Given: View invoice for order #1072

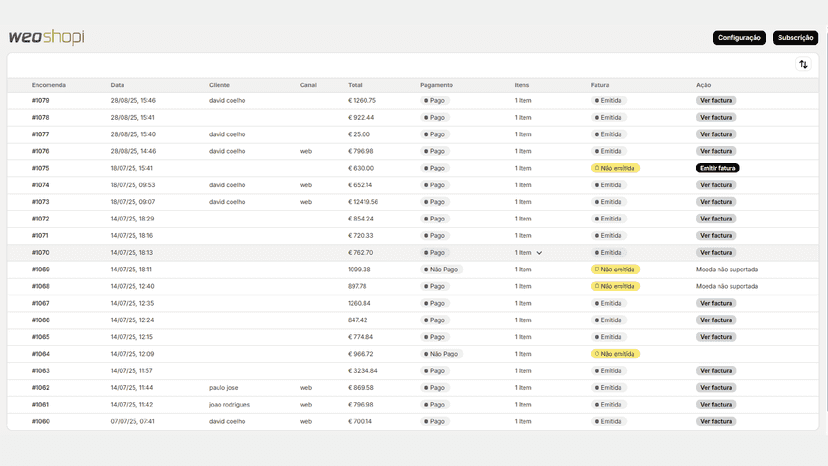Looking at the screenshot, I should (716, 219).
